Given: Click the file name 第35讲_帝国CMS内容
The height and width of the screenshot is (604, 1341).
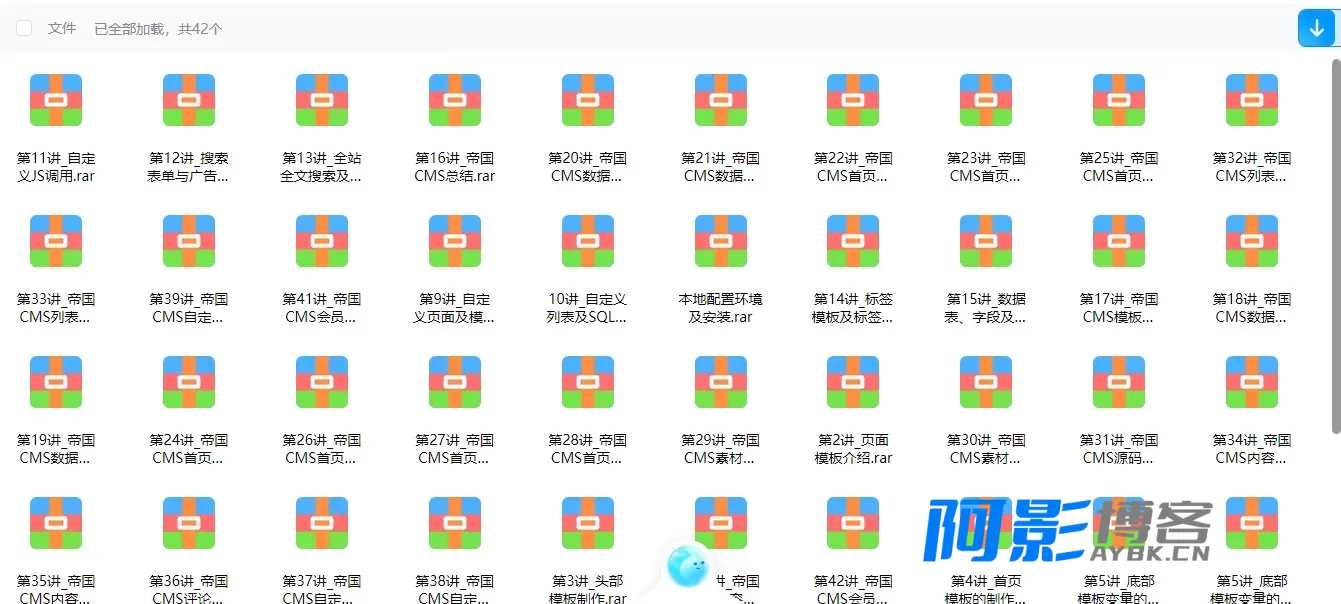Looking at the screenshot, I should [56, 590].
